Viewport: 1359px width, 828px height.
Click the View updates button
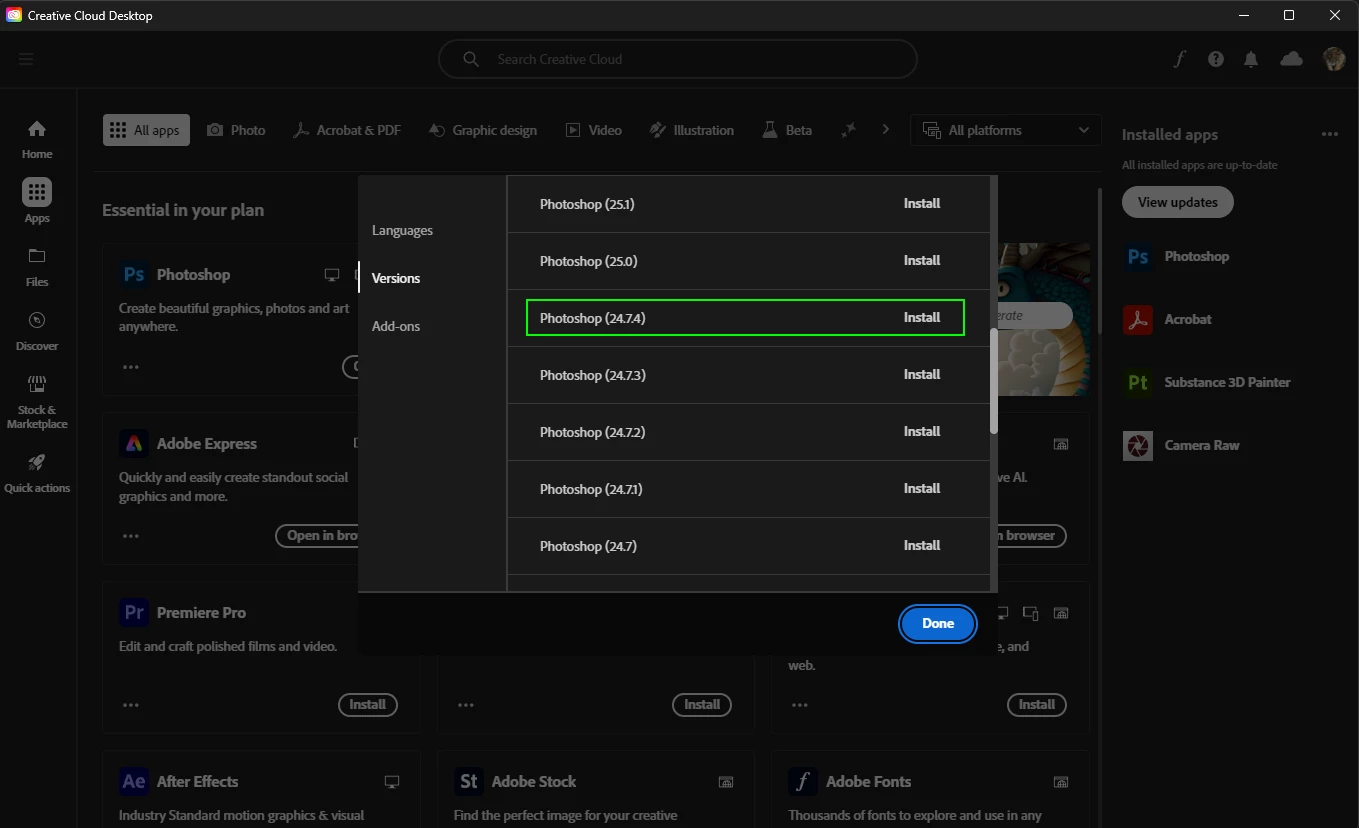(x=1178, y=202)
